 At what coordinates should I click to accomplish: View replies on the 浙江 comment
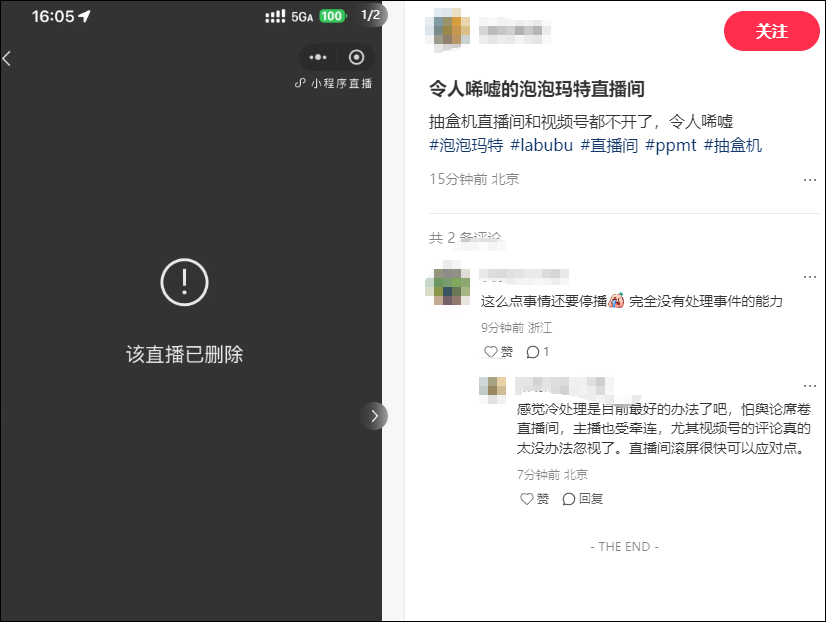click(x=538, y=352)
